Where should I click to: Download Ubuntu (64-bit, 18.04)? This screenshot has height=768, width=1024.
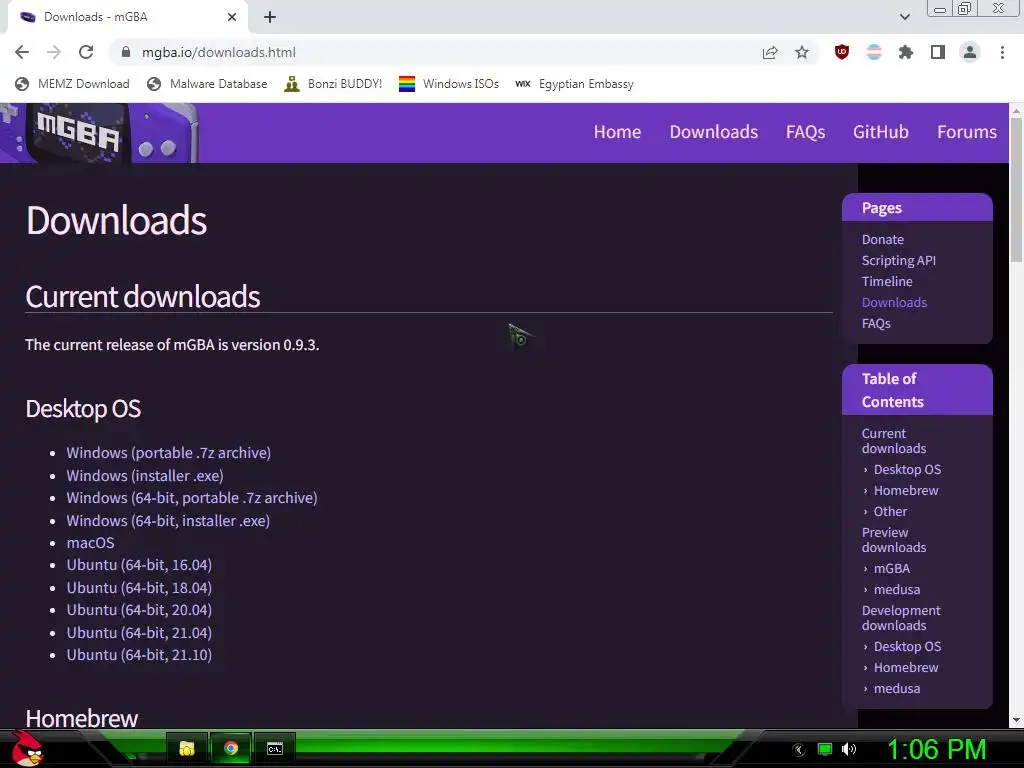[139, 588]
